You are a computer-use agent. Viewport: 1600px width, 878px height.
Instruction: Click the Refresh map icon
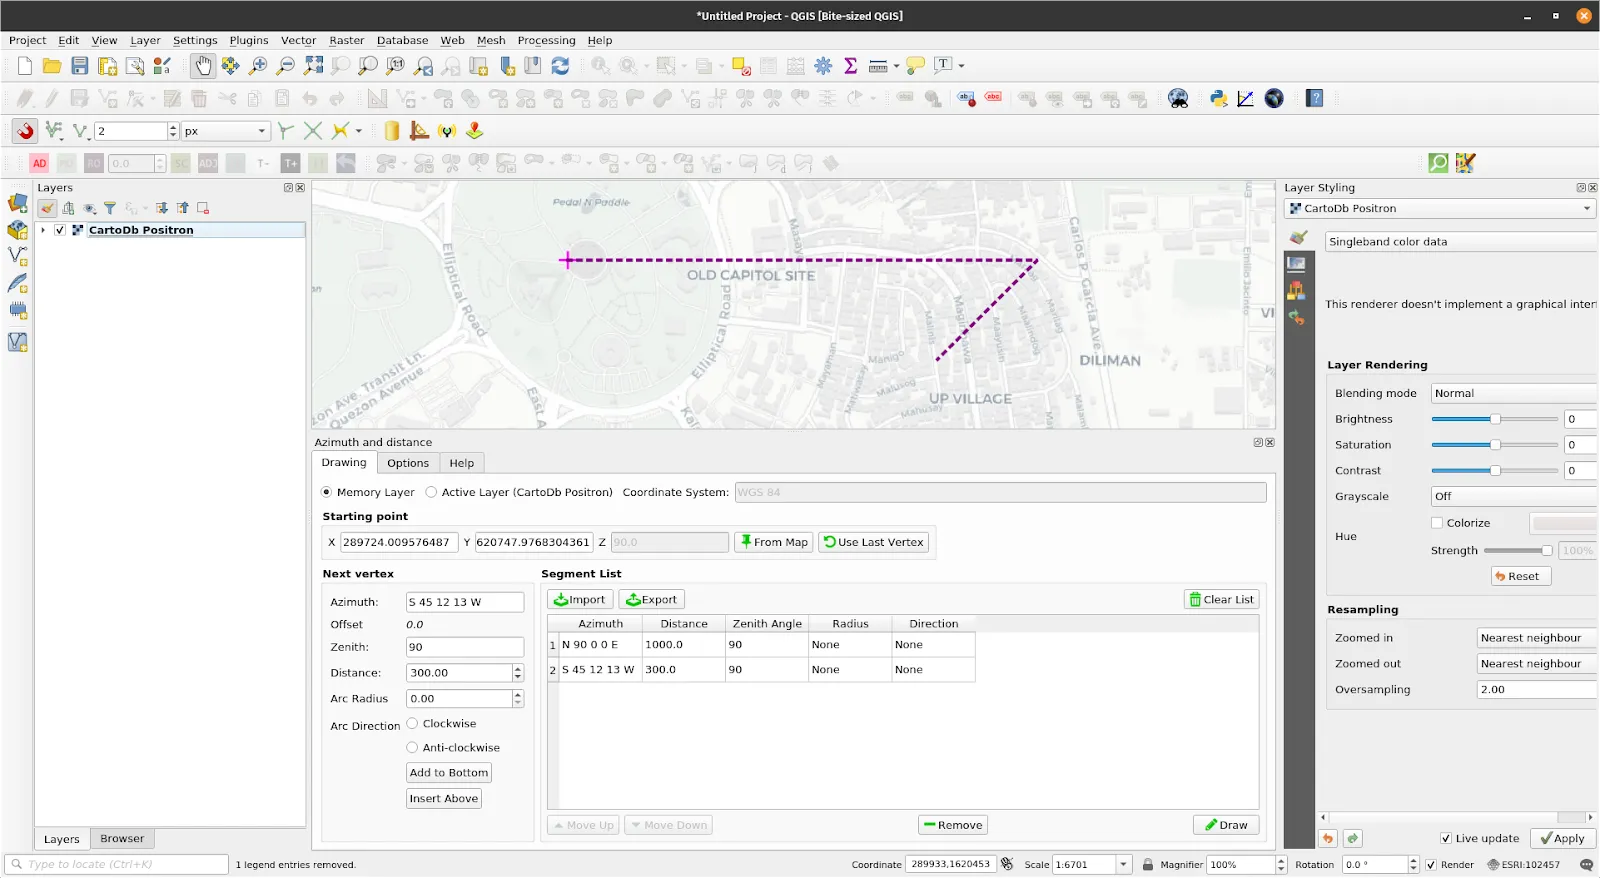[x=560, y=66]
